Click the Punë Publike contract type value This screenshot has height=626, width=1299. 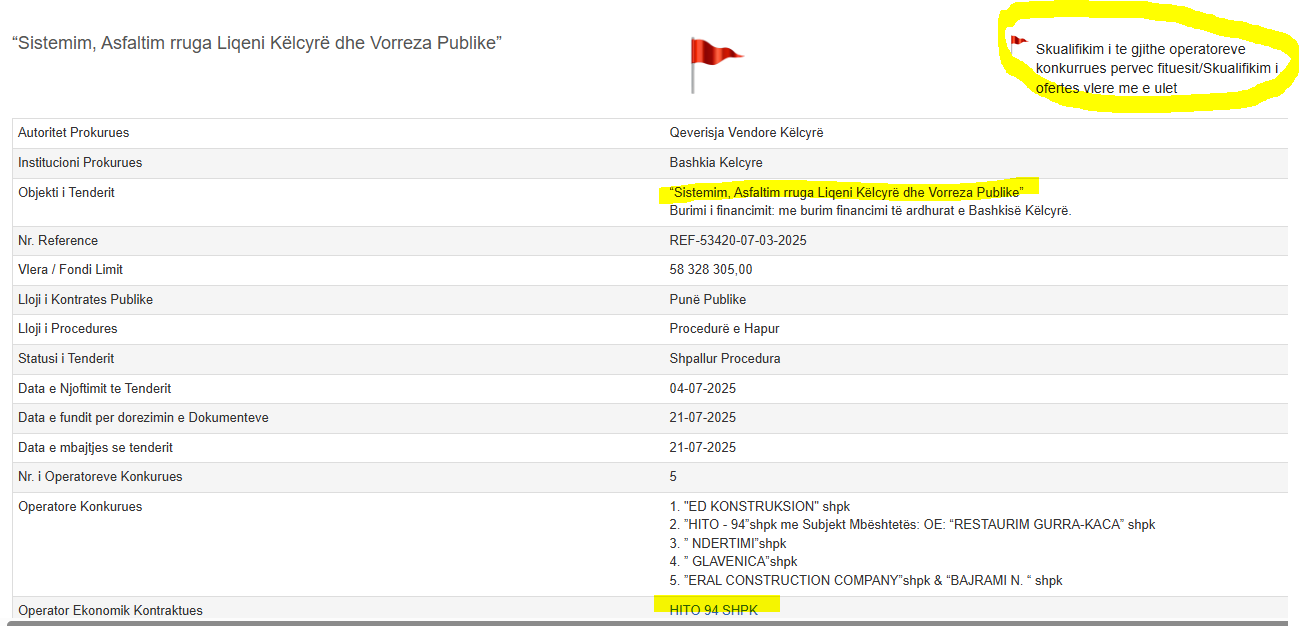[x=707, y=300]
